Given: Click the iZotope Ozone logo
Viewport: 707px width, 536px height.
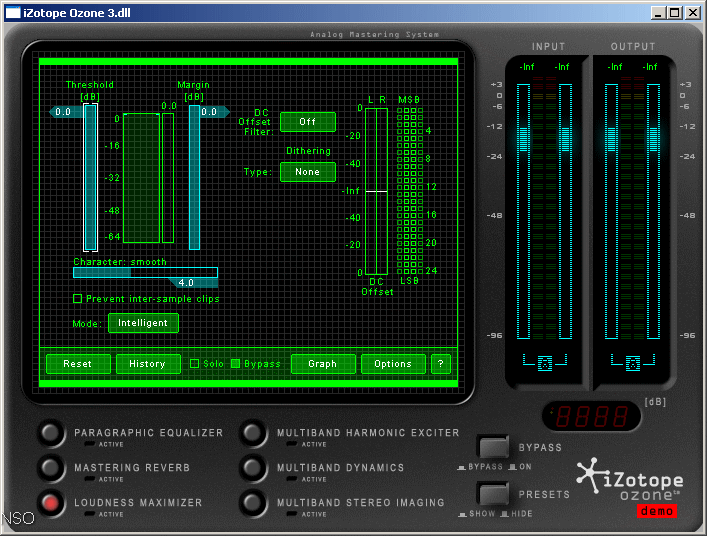Looking at the screenshot, I should click(x=629, y=480).
